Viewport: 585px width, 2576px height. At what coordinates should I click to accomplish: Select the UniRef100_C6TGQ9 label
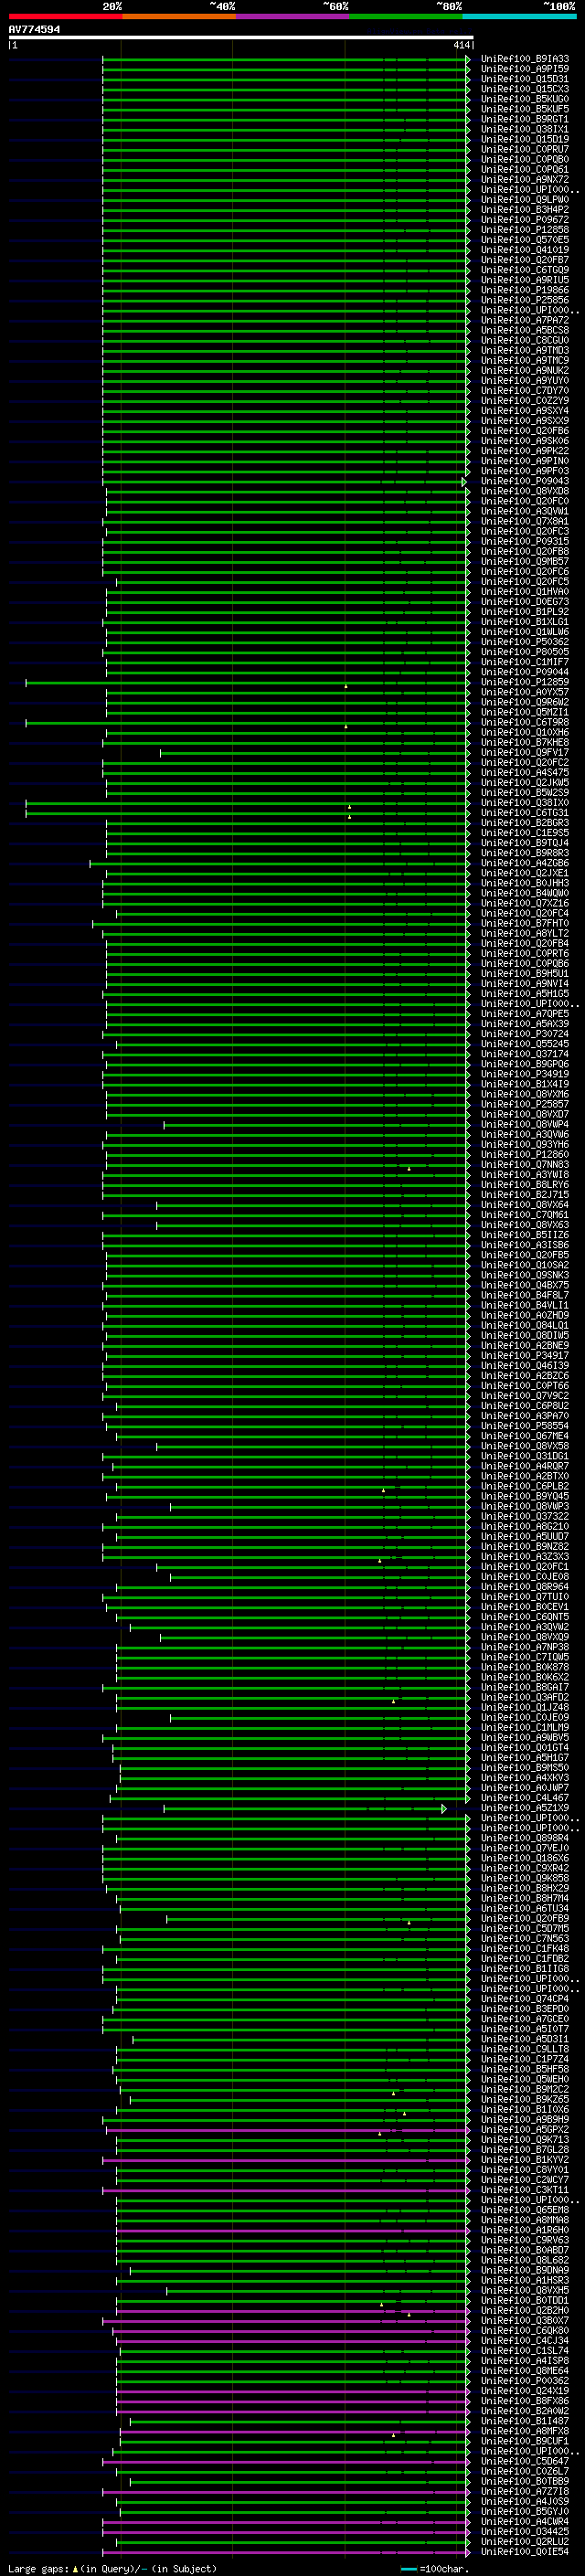[x=524, y=270]
